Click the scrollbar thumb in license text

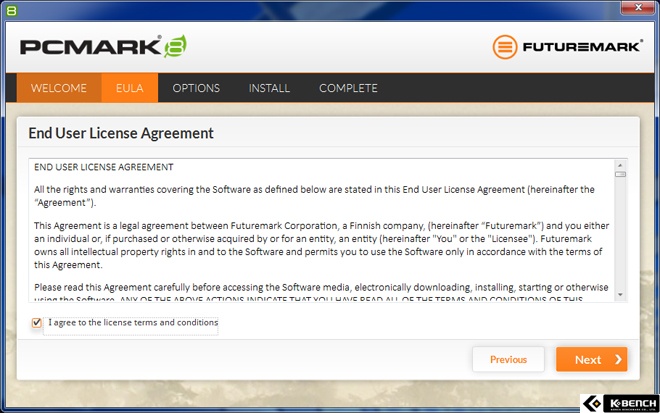[x=620, y=174]
